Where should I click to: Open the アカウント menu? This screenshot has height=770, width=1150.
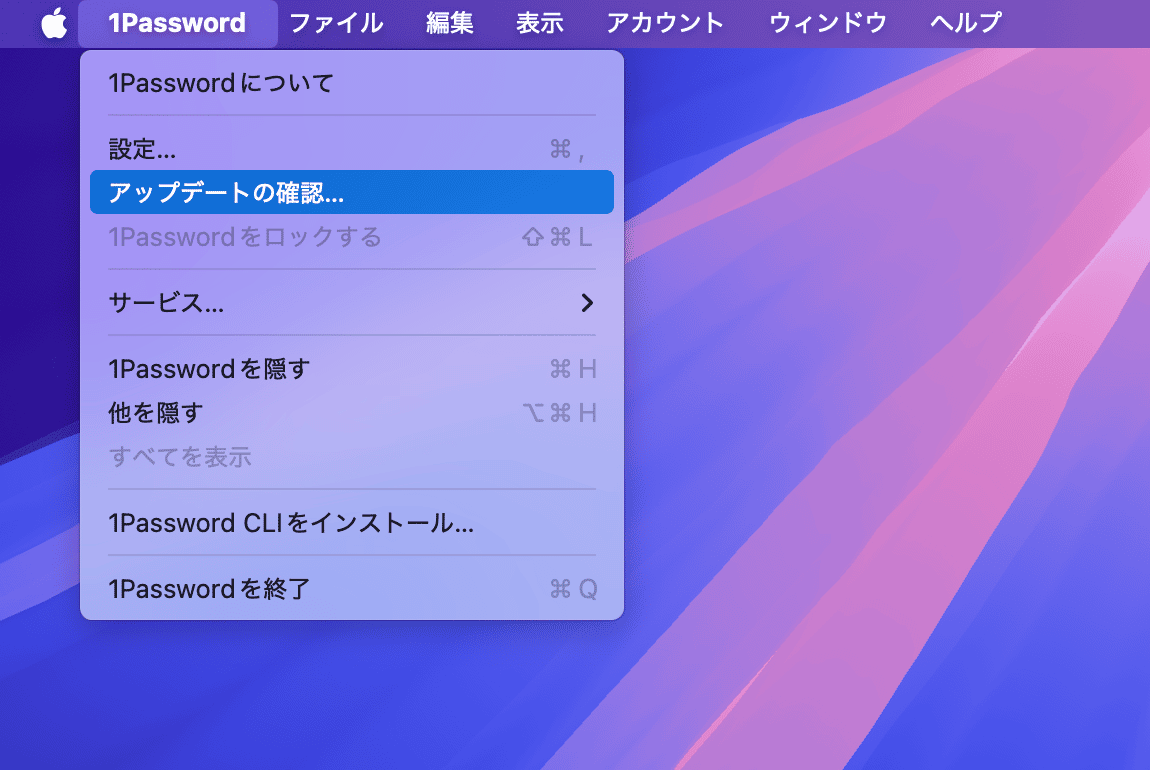click(x=665, y=23)
